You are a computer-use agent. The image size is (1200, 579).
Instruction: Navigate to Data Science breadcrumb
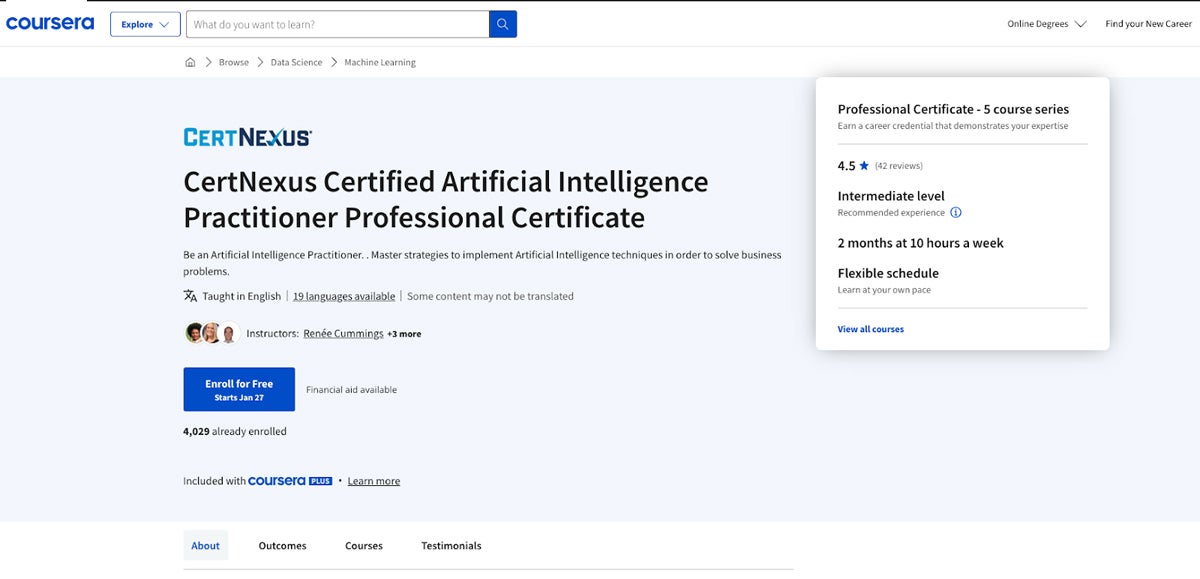click(x=296, y=62)
